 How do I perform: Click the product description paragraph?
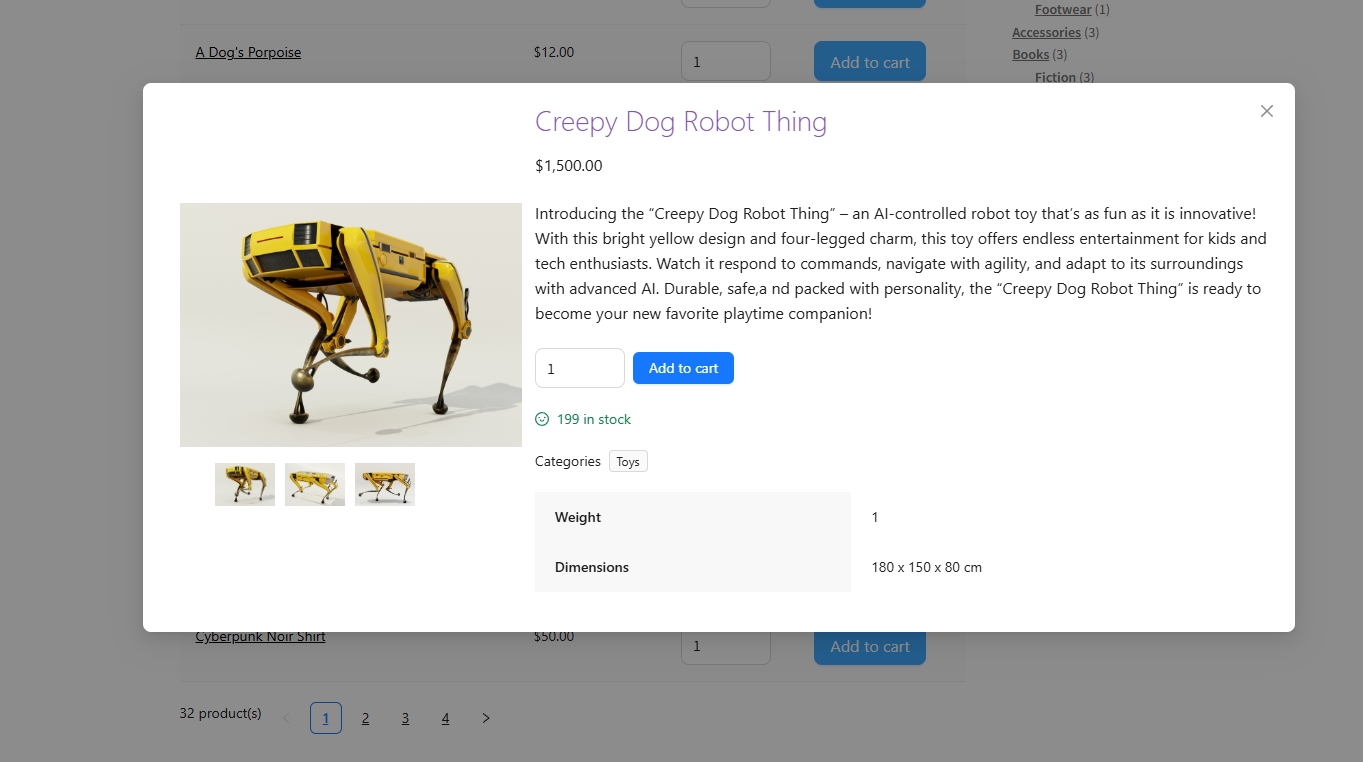pyautogui.click(x=901, y=264)
